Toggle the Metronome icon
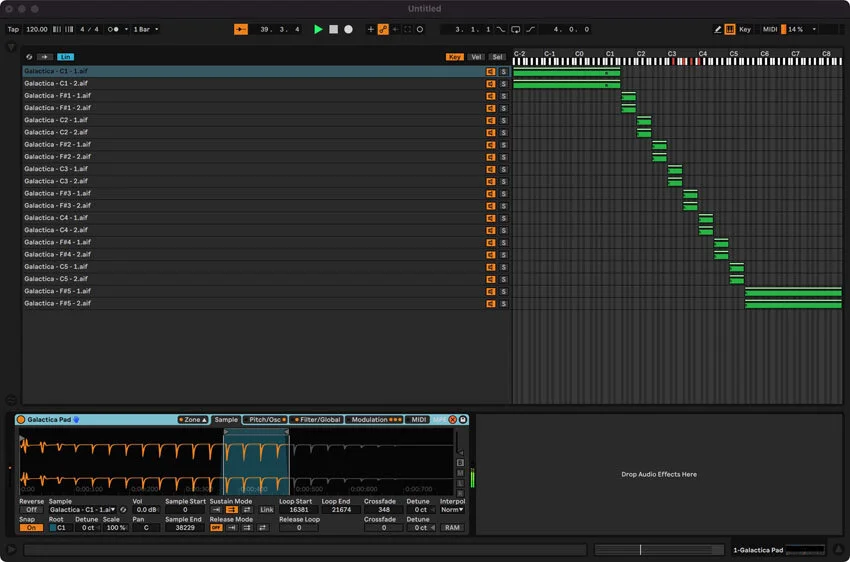The image size is (850, 562). (113, 29)
